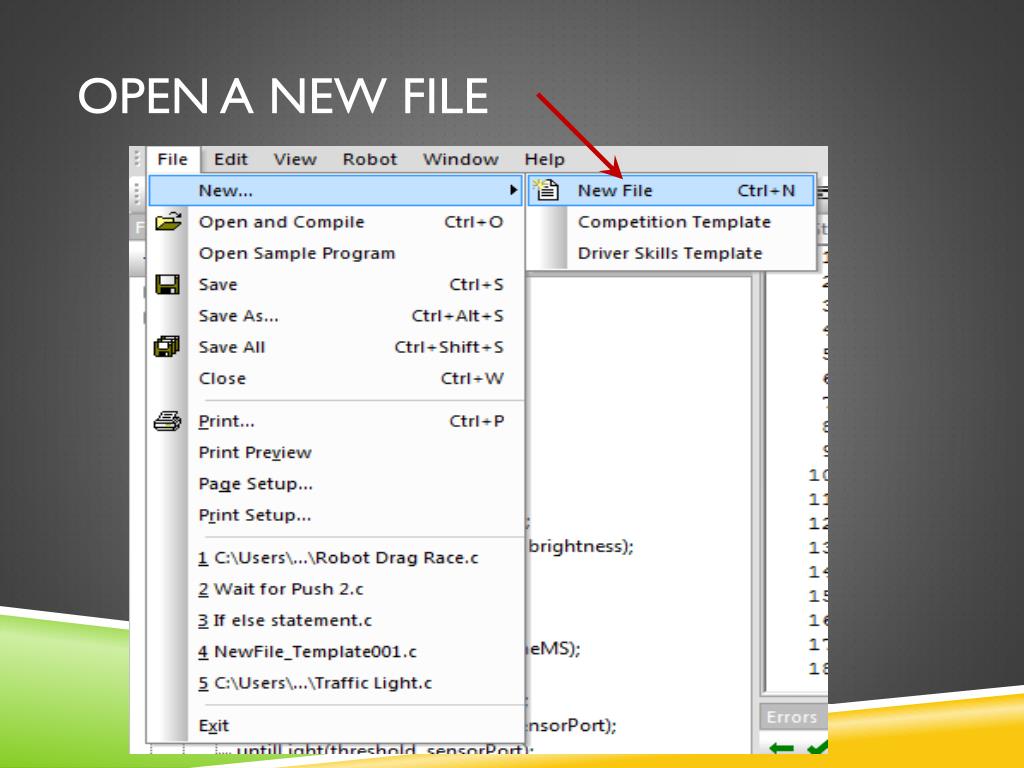The height and width of the screenshot is (768, 1024).
Task: Choose Open and Compile
Action: (x=336, y=222)
